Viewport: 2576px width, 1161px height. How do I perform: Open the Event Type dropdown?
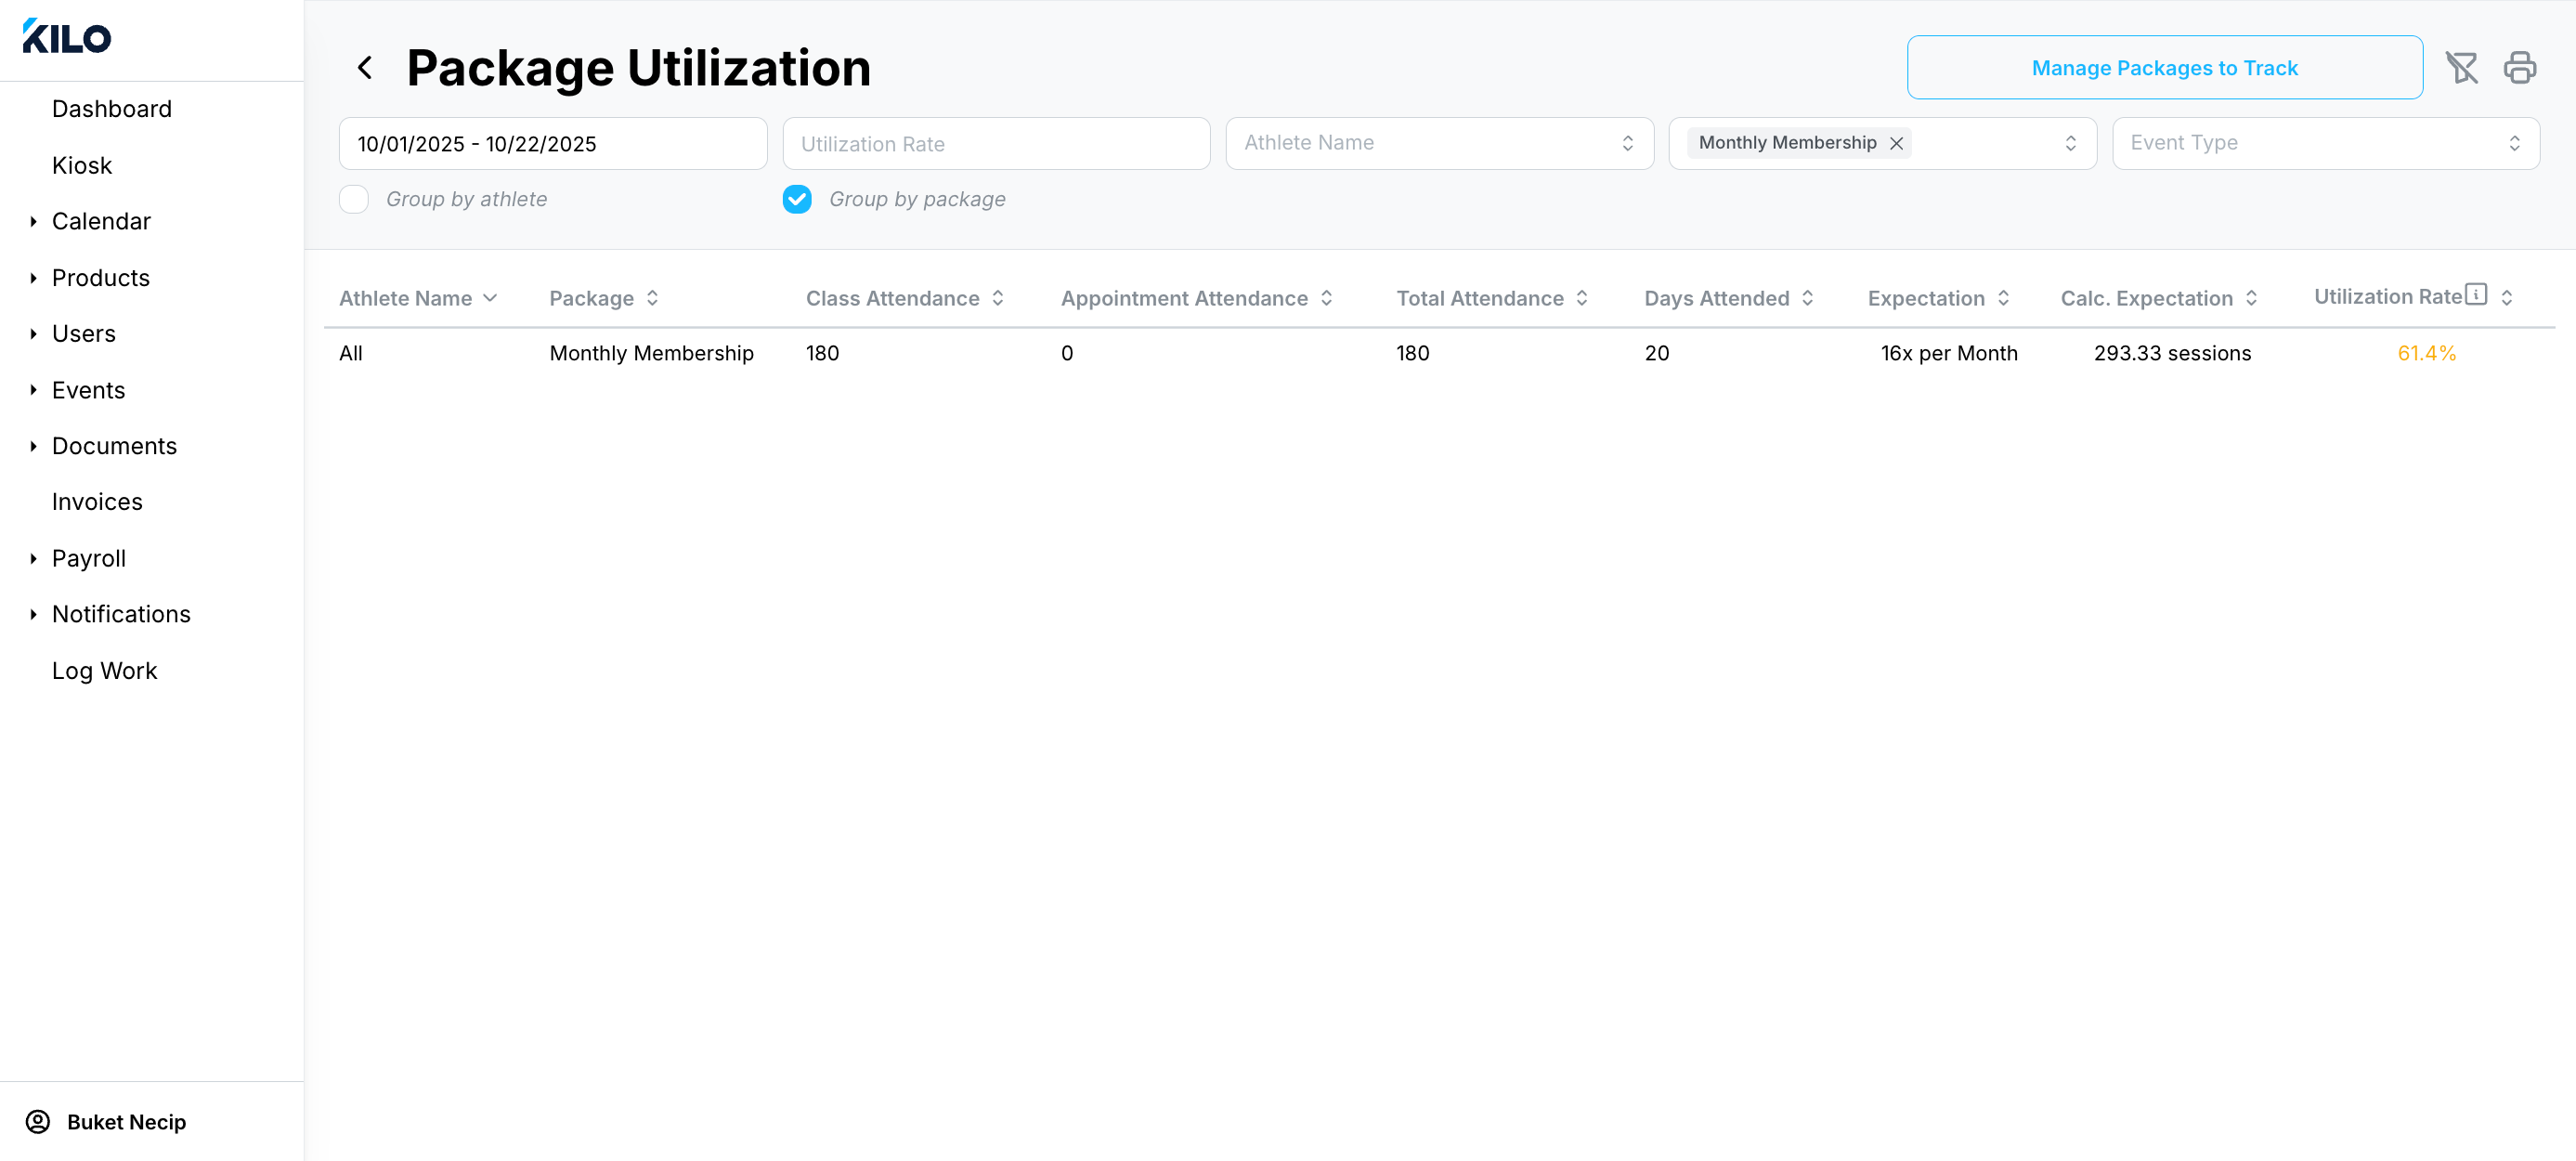pyautogui.click(x=2325, y=143)
